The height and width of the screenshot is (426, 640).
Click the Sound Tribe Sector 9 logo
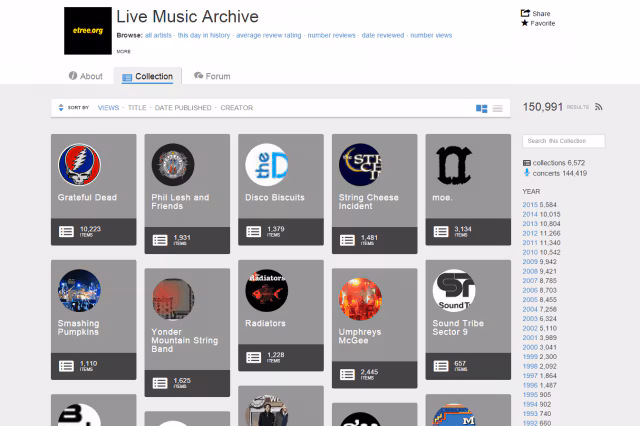(454, 291)
